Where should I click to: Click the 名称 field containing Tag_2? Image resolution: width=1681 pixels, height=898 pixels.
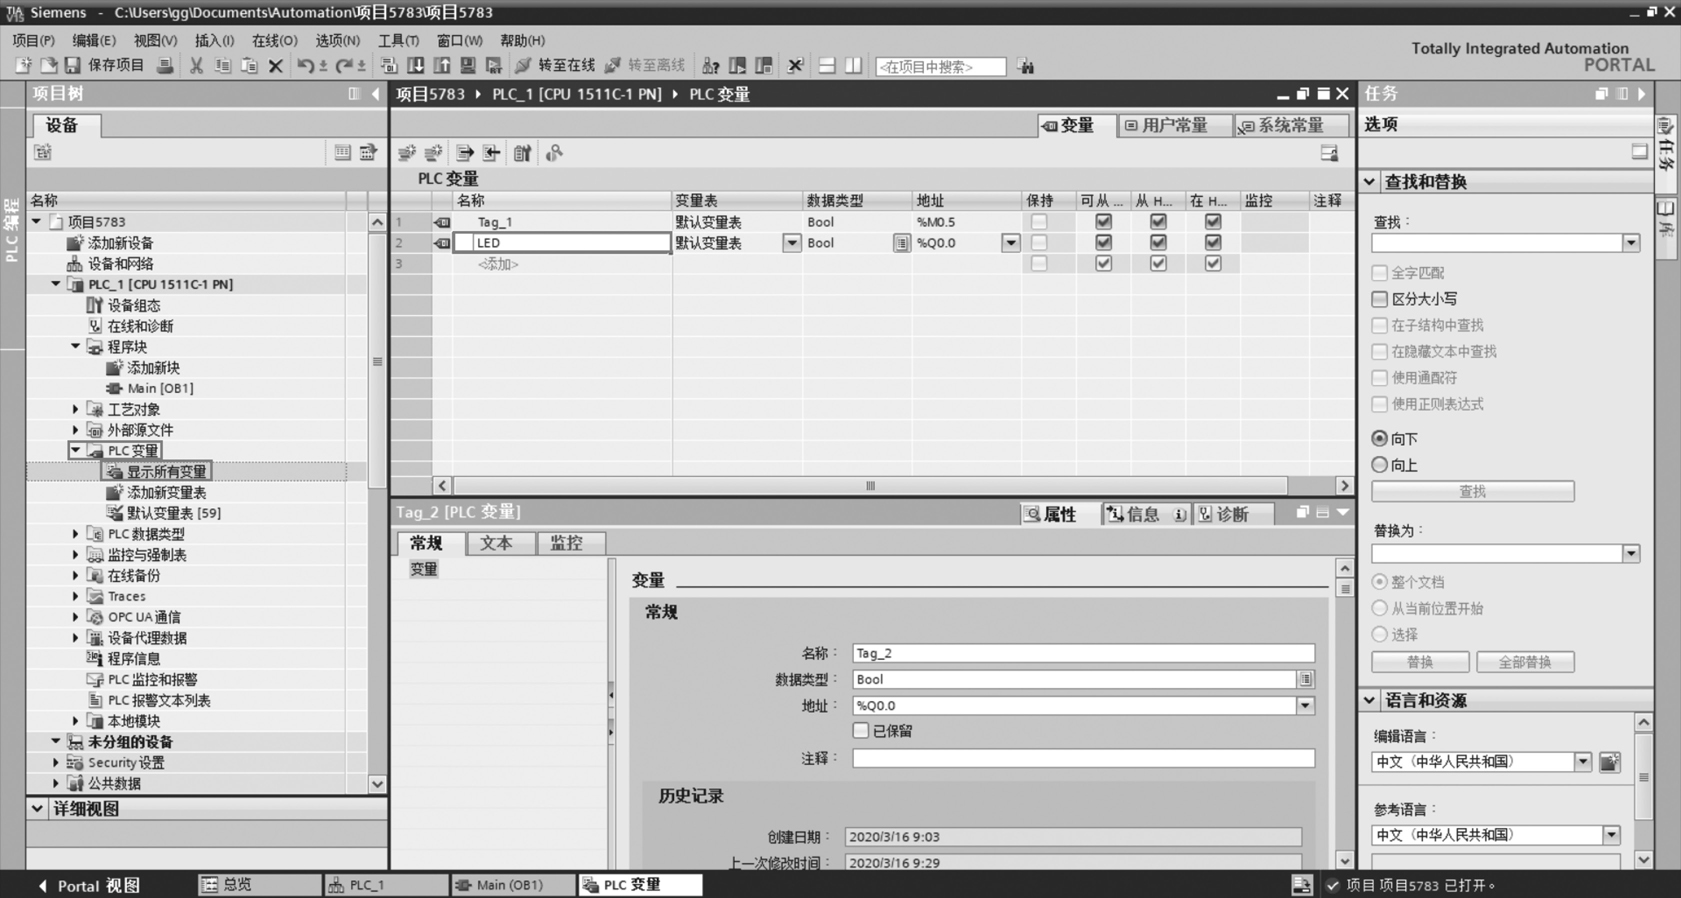pyautogui.click(x=1083, y=653)
